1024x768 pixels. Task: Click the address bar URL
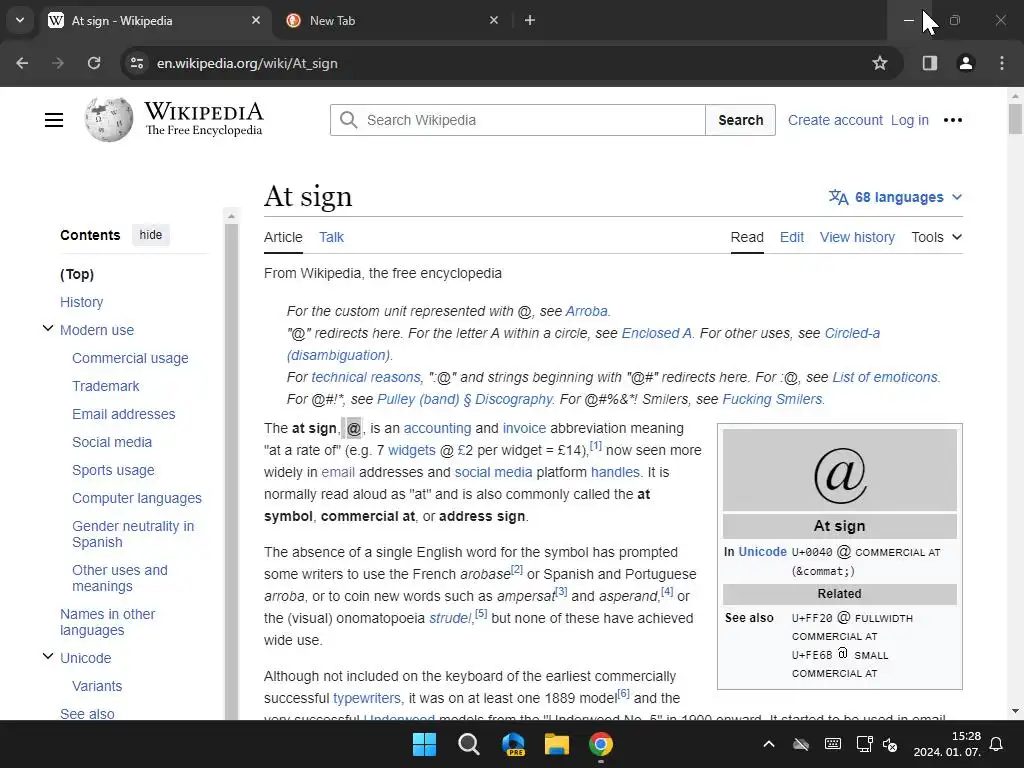tap(247, 63)
